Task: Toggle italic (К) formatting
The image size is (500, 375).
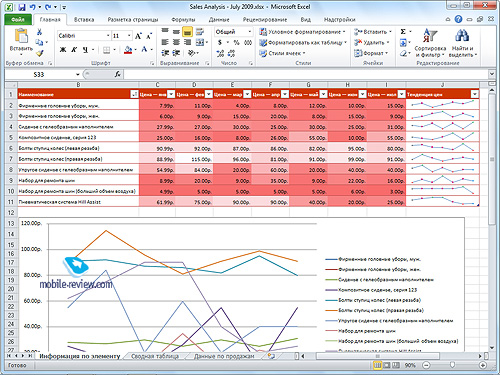Action: pyautogui.click(x=74, y=50)
